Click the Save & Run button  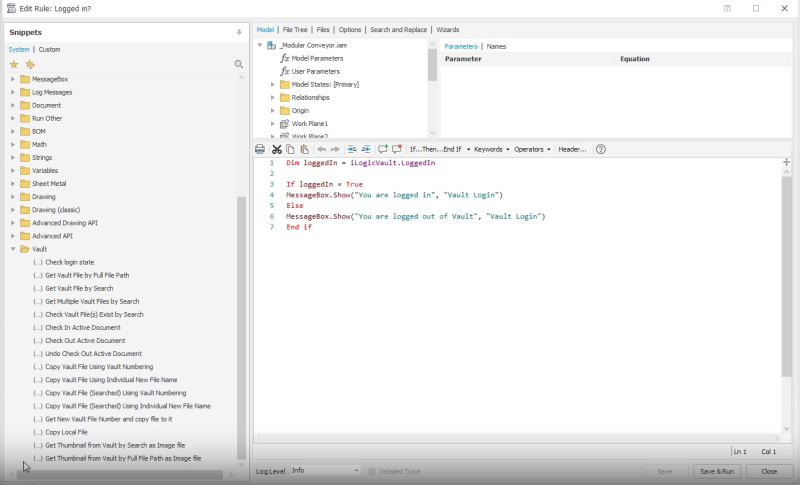pos(717,471)
